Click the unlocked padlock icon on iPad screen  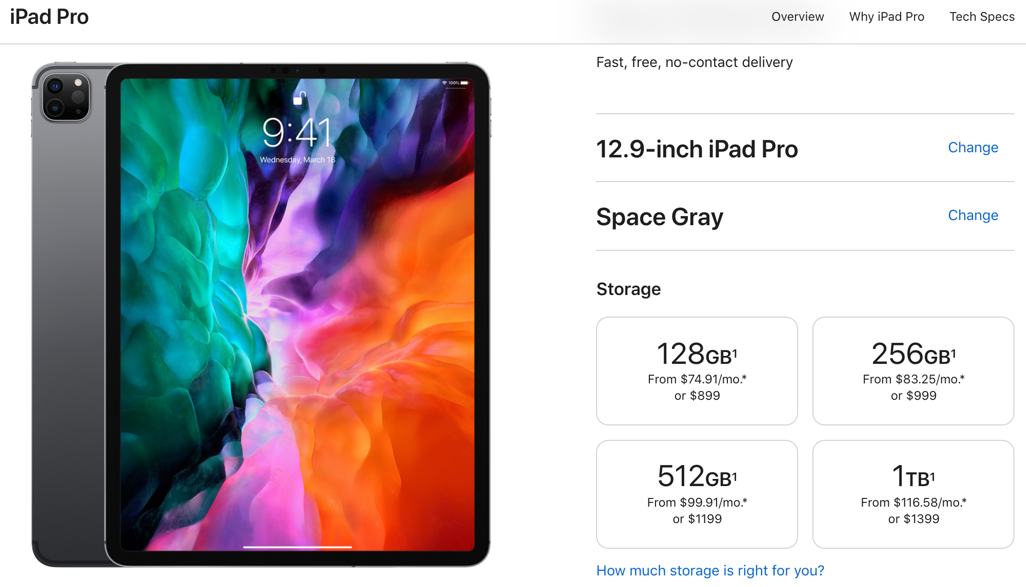(299, 98)
